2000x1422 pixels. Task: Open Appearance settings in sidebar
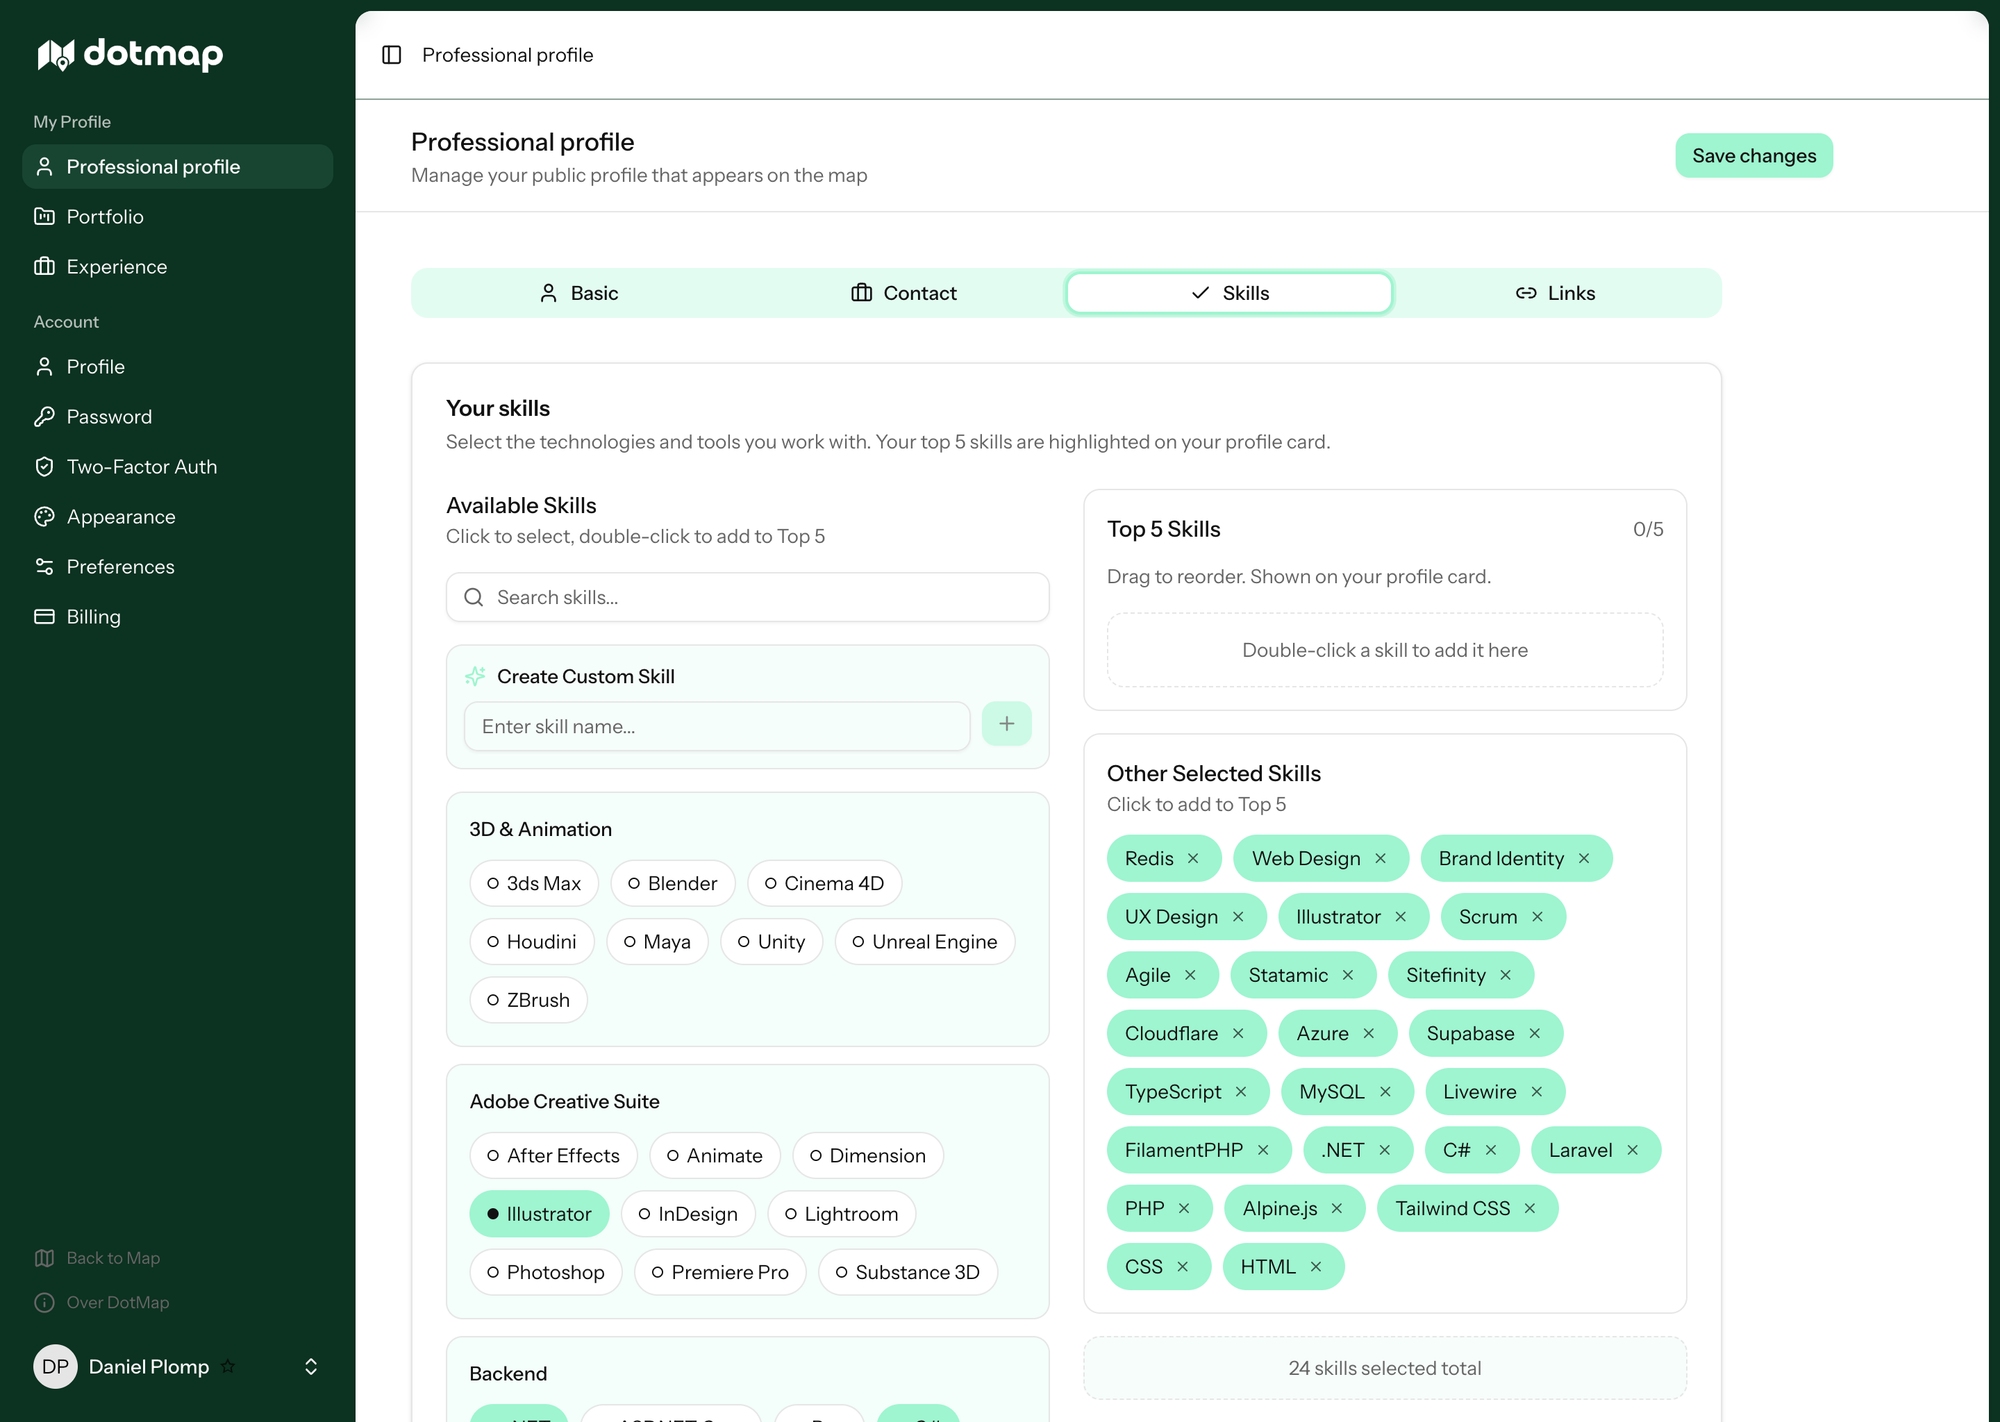coord(120,517)
